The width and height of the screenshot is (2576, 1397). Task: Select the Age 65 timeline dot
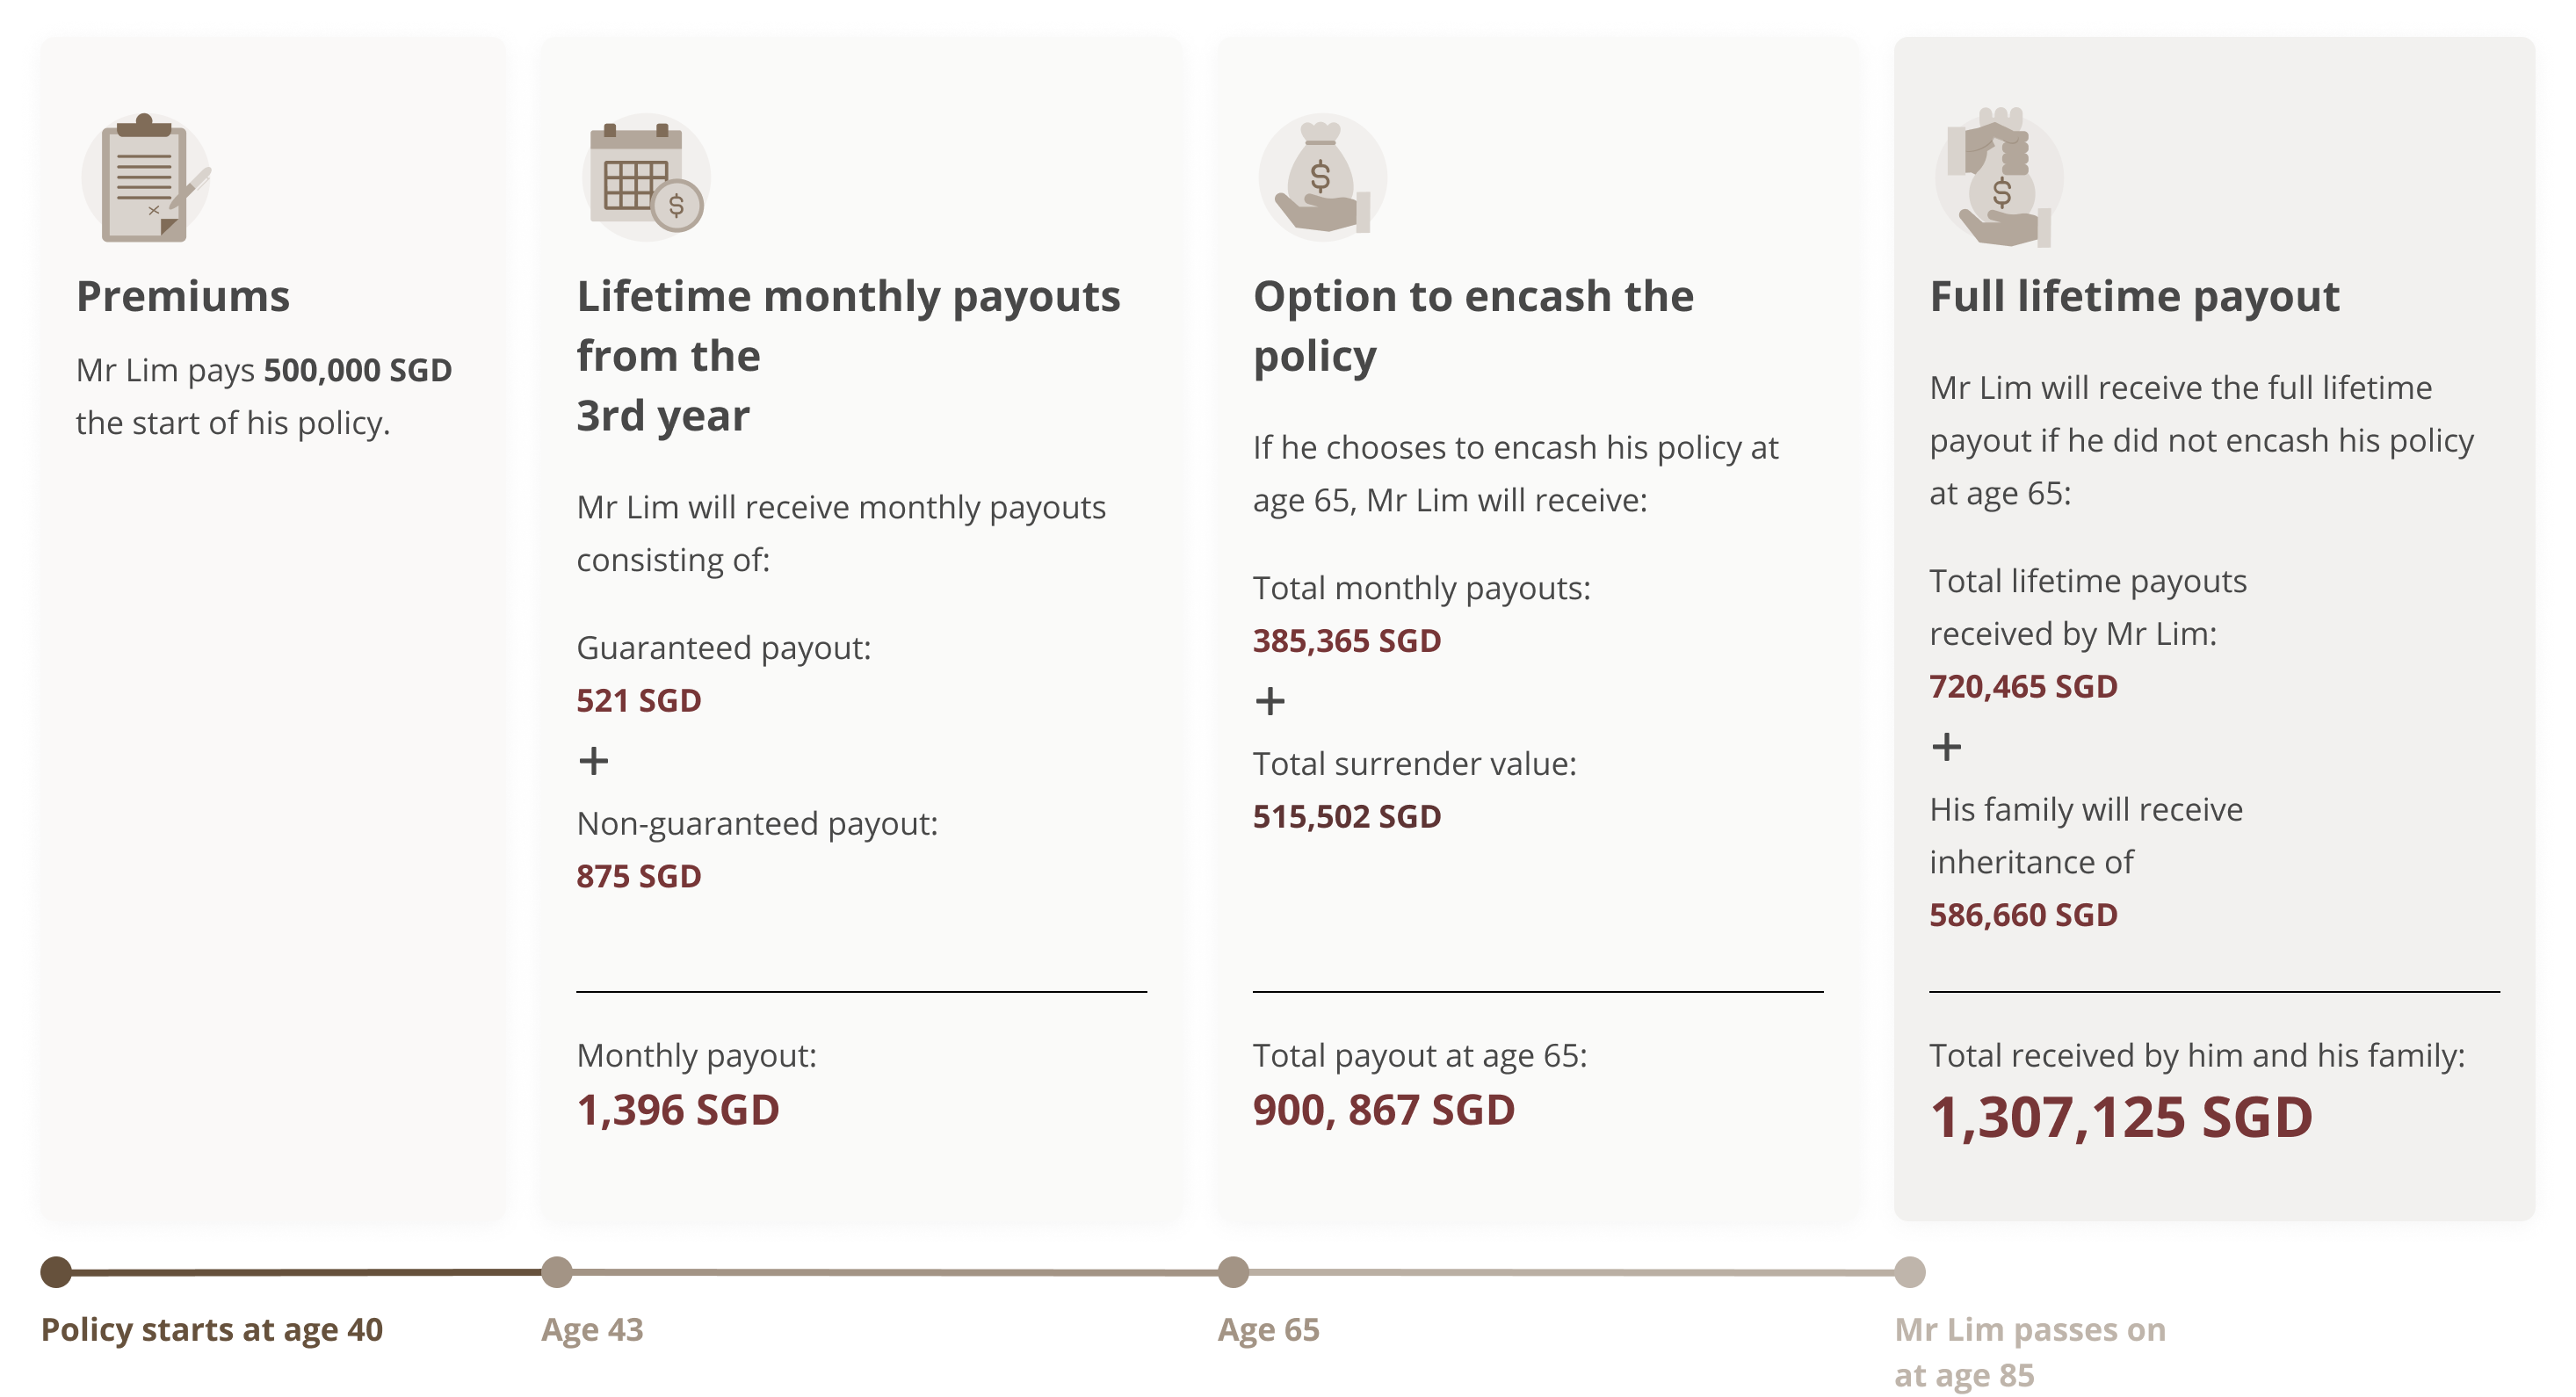point(1233,1272)
